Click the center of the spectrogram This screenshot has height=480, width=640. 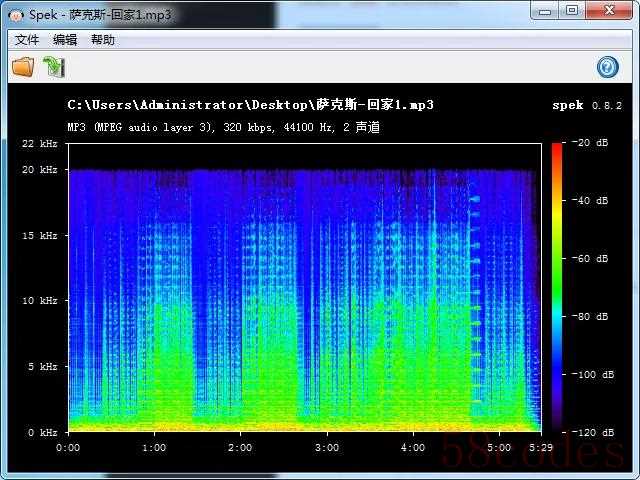point(304,287)
